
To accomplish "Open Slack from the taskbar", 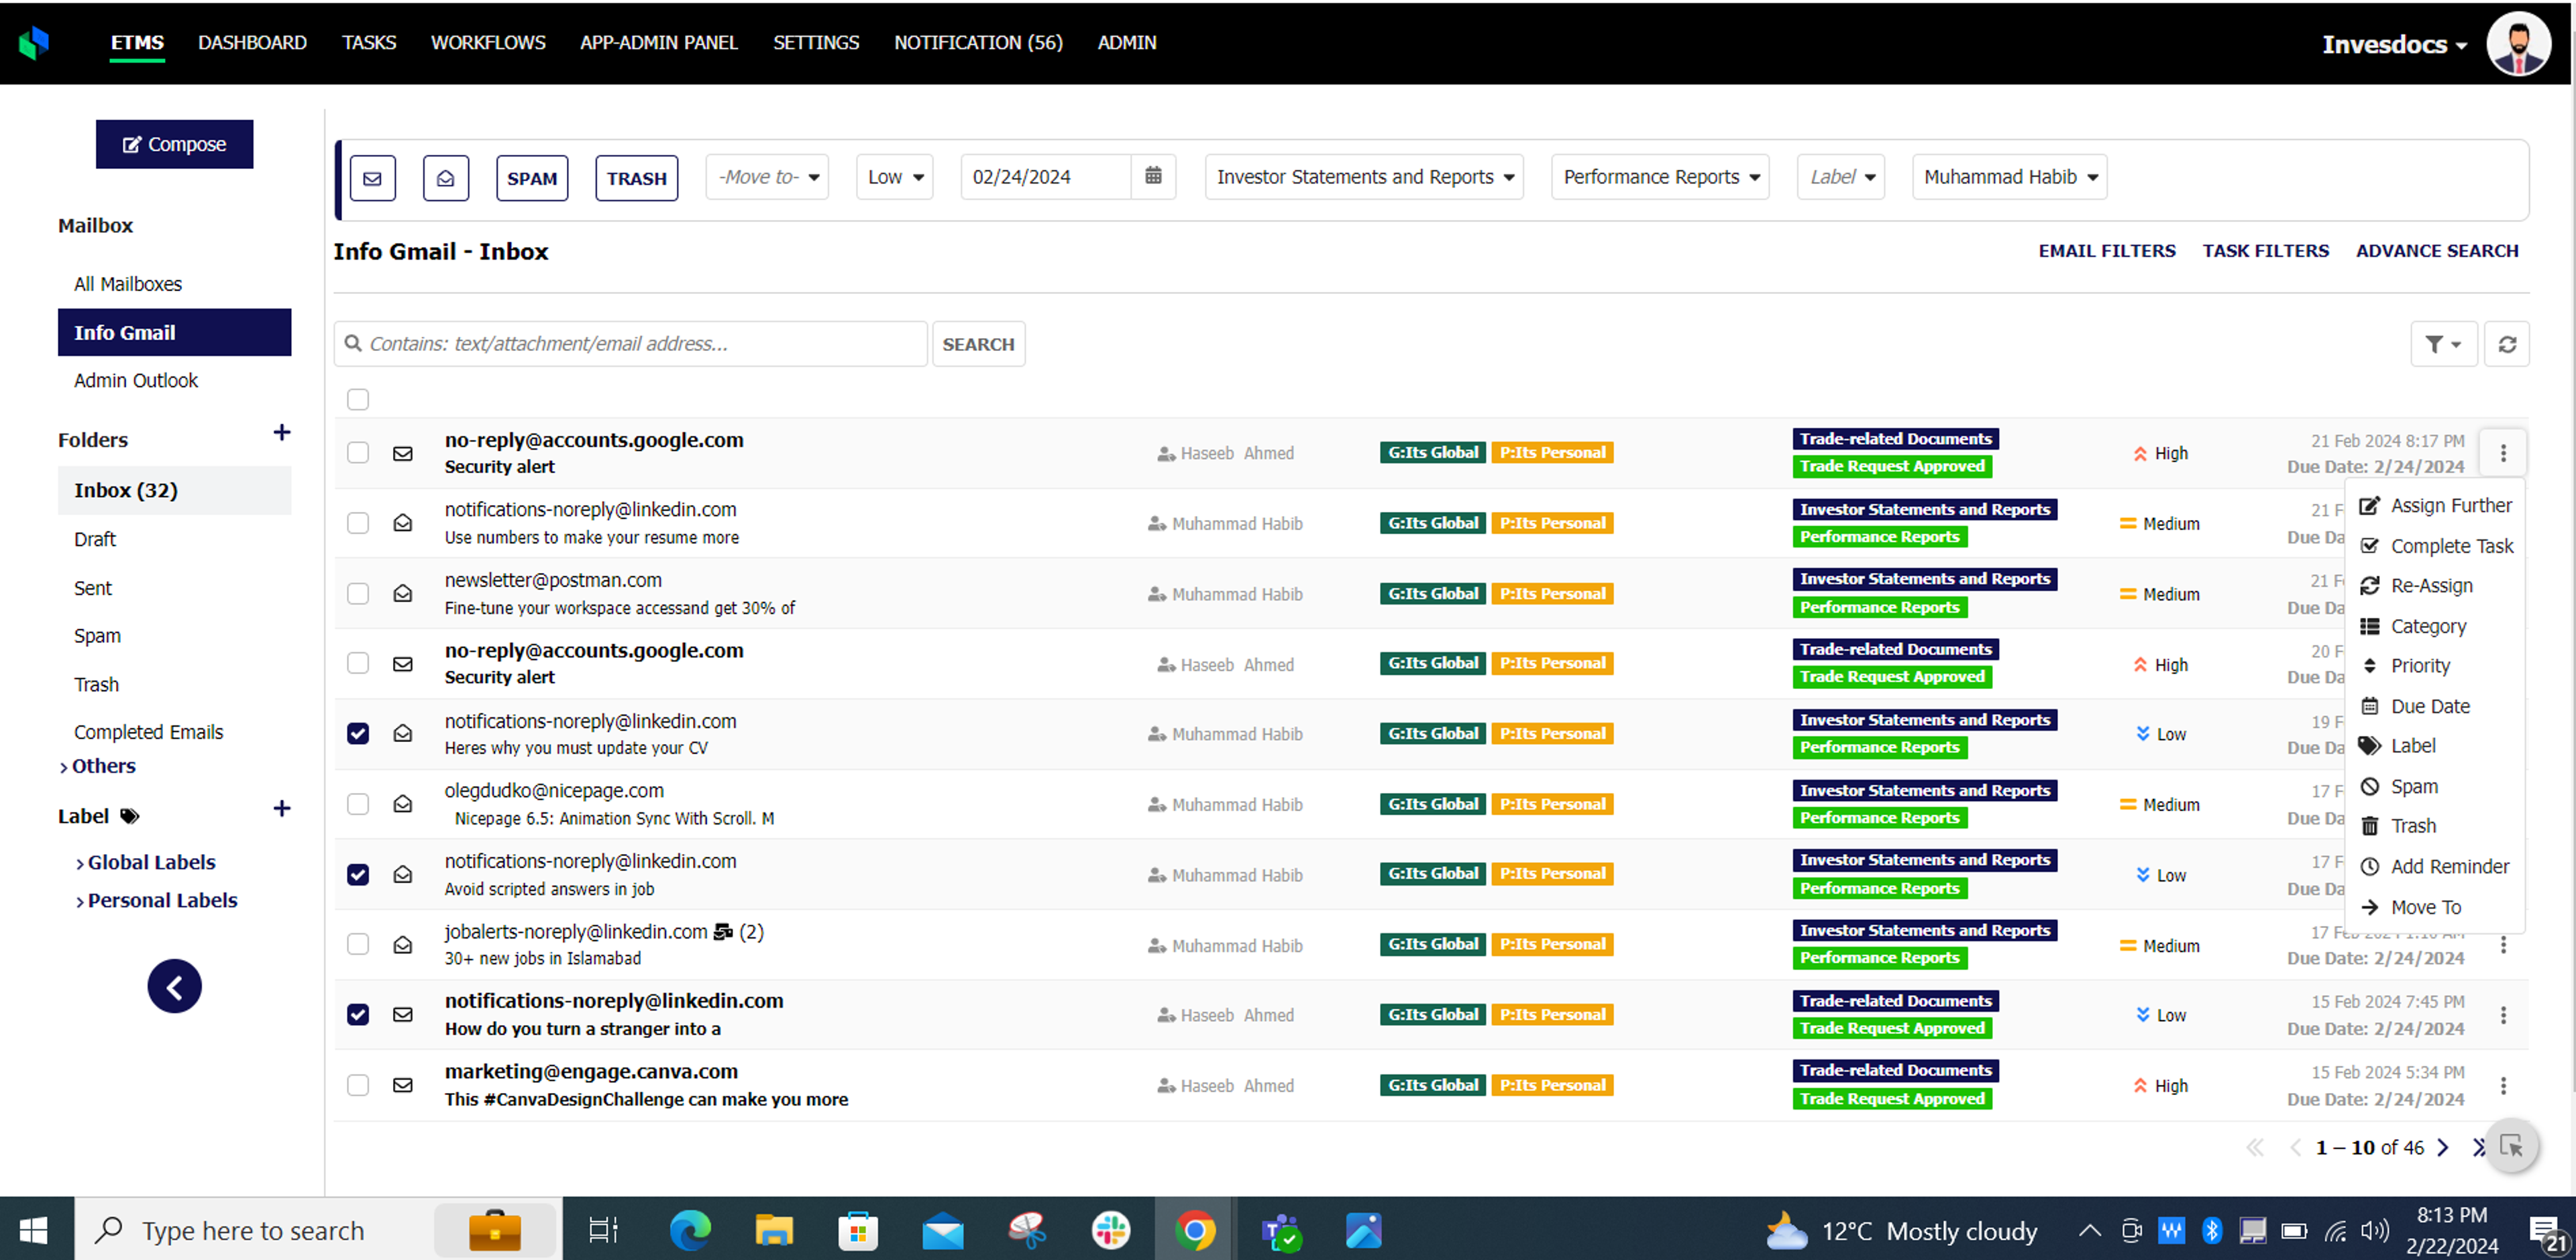I will point(1110,1230).
